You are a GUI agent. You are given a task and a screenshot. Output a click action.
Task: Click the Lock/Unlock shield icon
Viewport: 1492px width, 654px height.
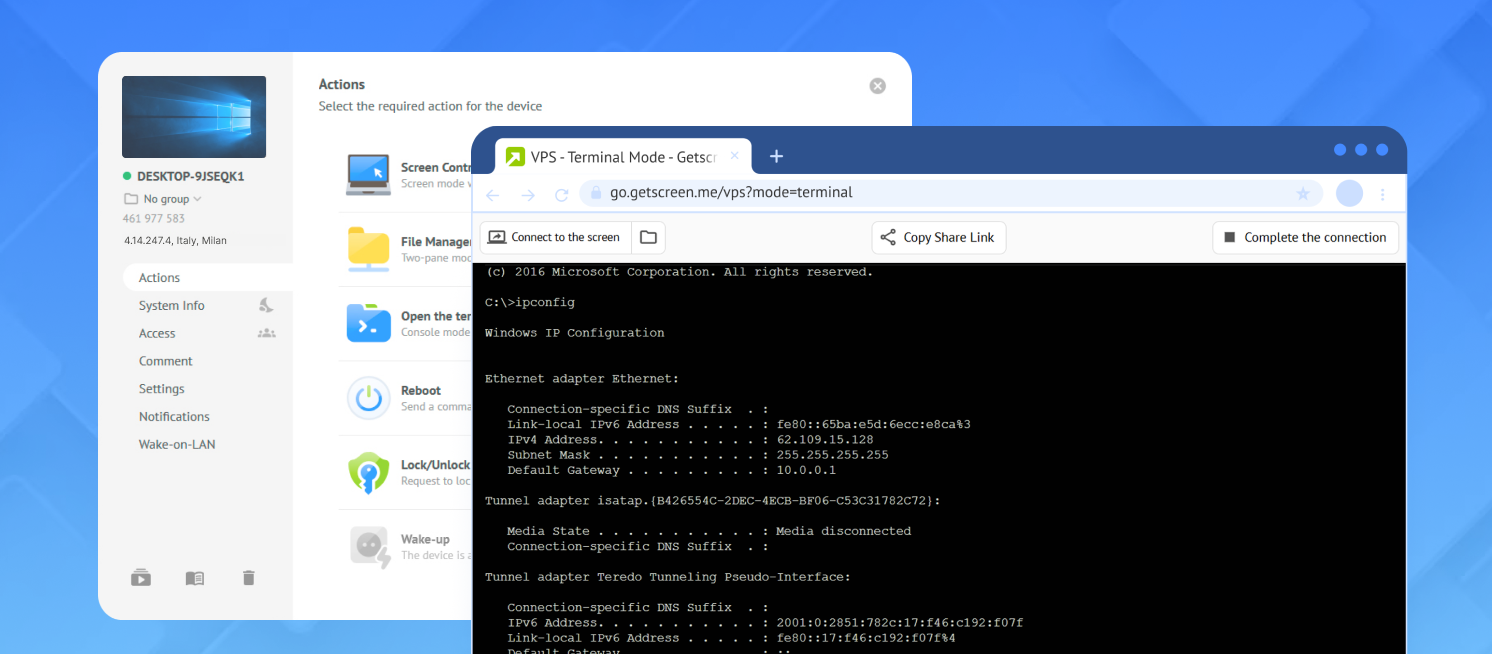click(x=368, y=472)
